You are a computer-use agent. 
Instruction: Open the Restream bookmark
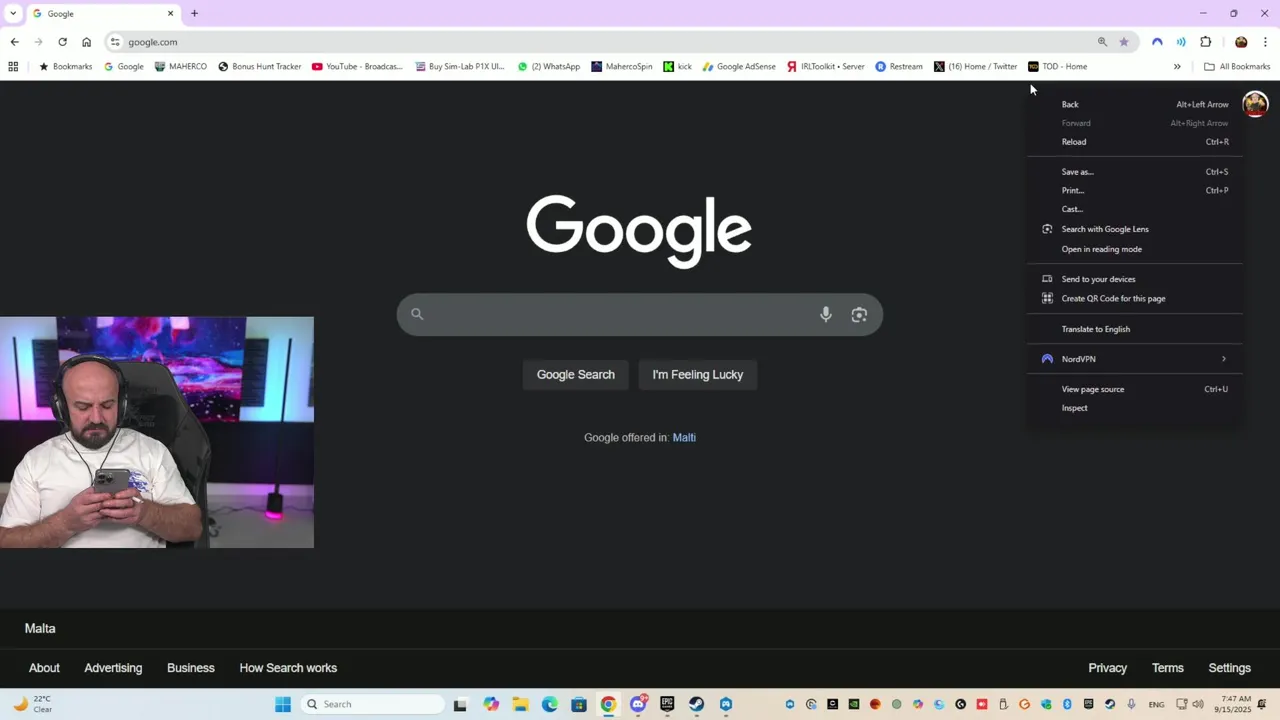pyautogui.click(x=899, y=66)
